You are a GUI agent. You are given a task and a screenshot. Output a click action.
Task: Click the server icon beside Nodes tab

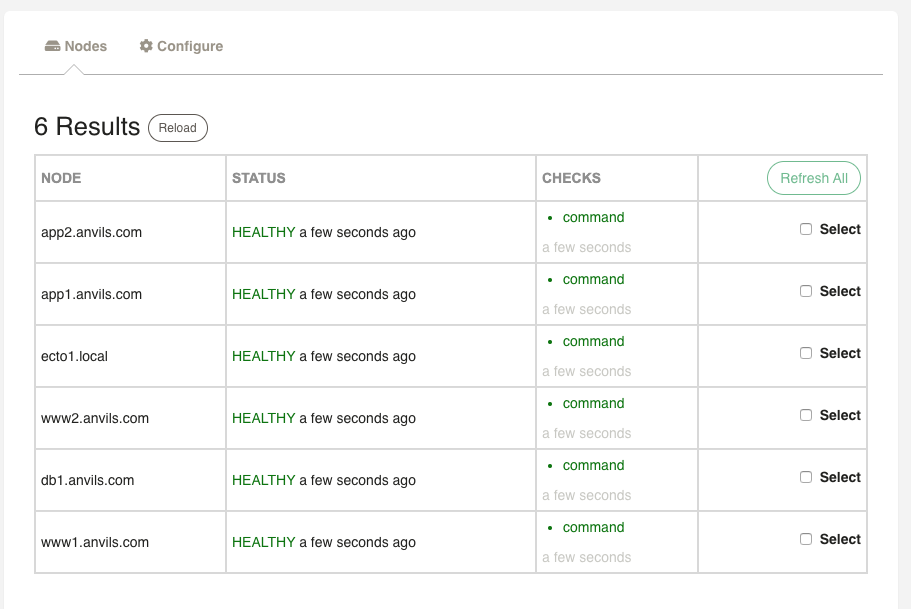[x=53, y=46]
